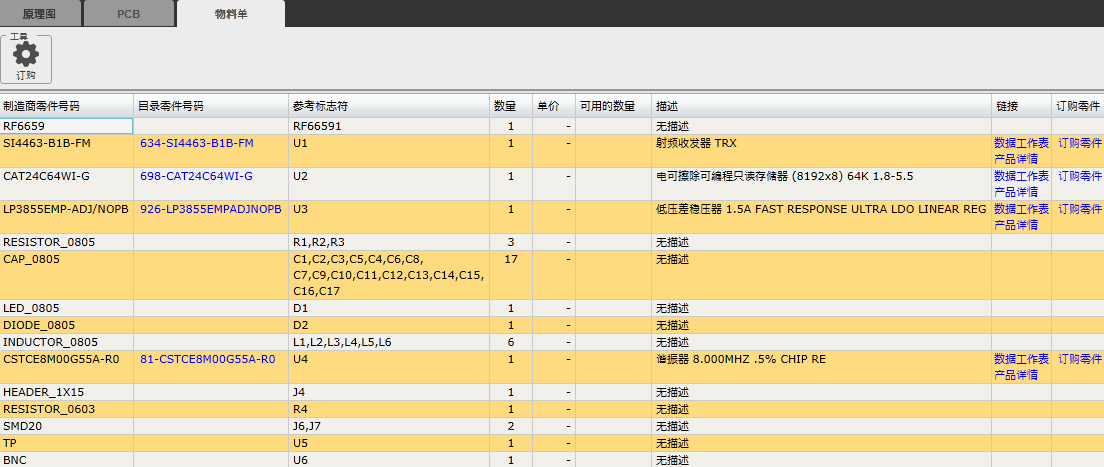The height and width of the screenshot is (467, 1104).
Task: Select the CSTCE8M00G55A-R0 part cell
Action: click(x=66, y=367)
